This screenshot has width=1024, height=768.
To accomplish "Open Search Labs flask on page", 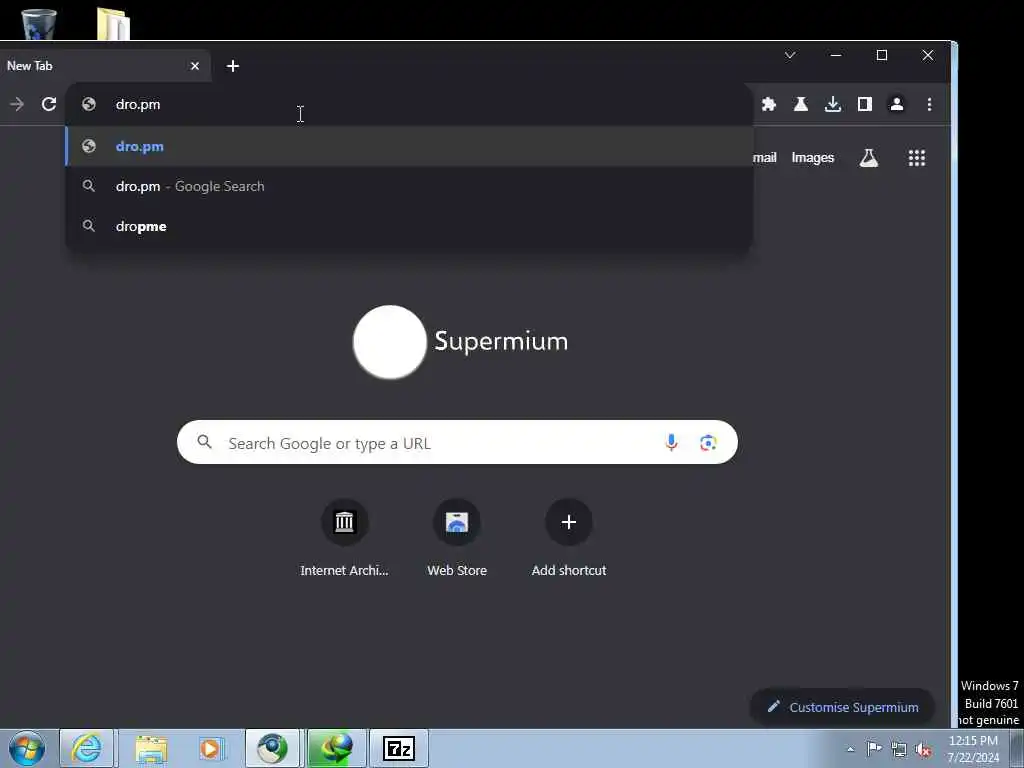I will coord(869,158).
